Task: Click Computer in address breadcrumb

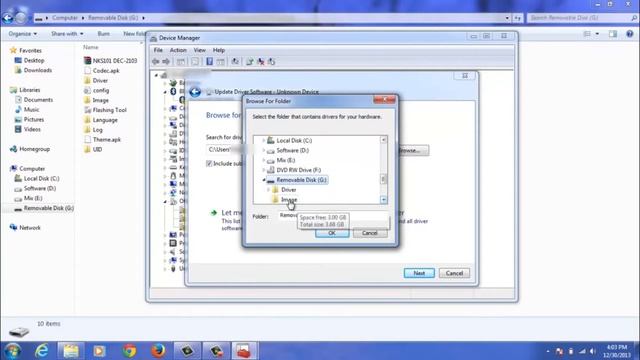Action: (x=65, y=18)
